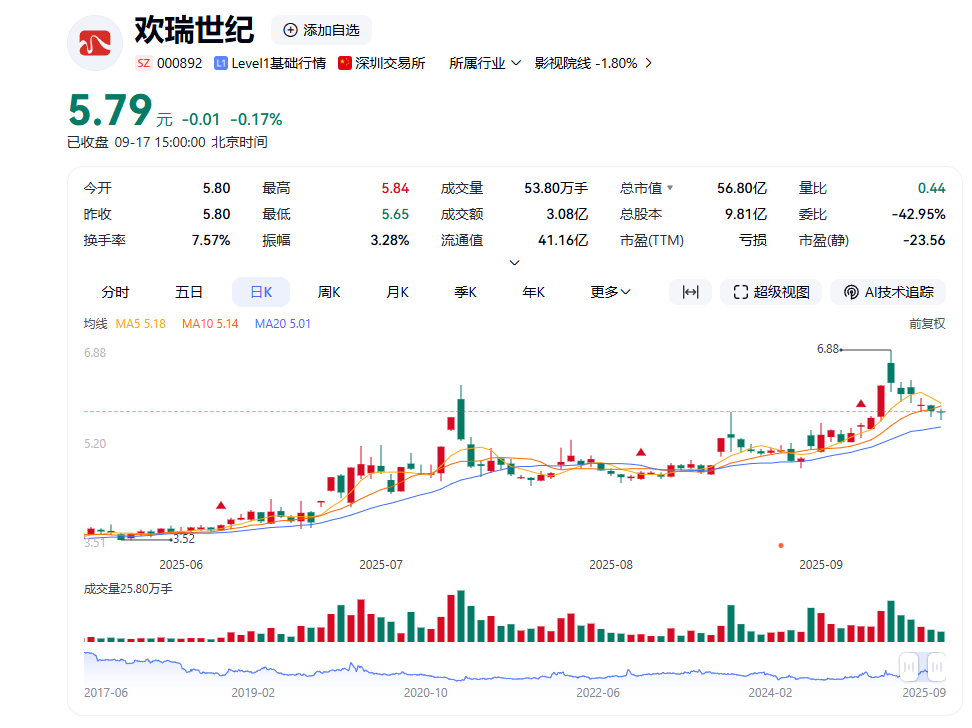Switch to the 年K chart tab

[534, 292]
